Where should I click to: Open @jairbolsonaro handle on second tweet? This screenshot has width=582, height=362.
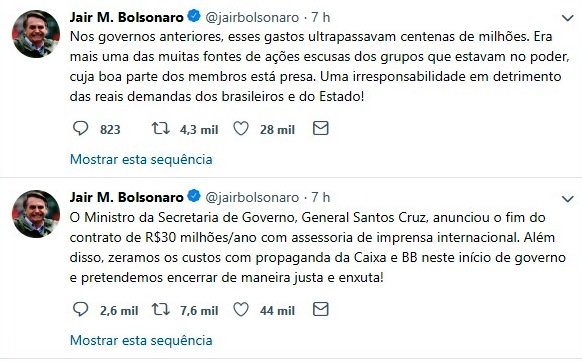point(252,198)
